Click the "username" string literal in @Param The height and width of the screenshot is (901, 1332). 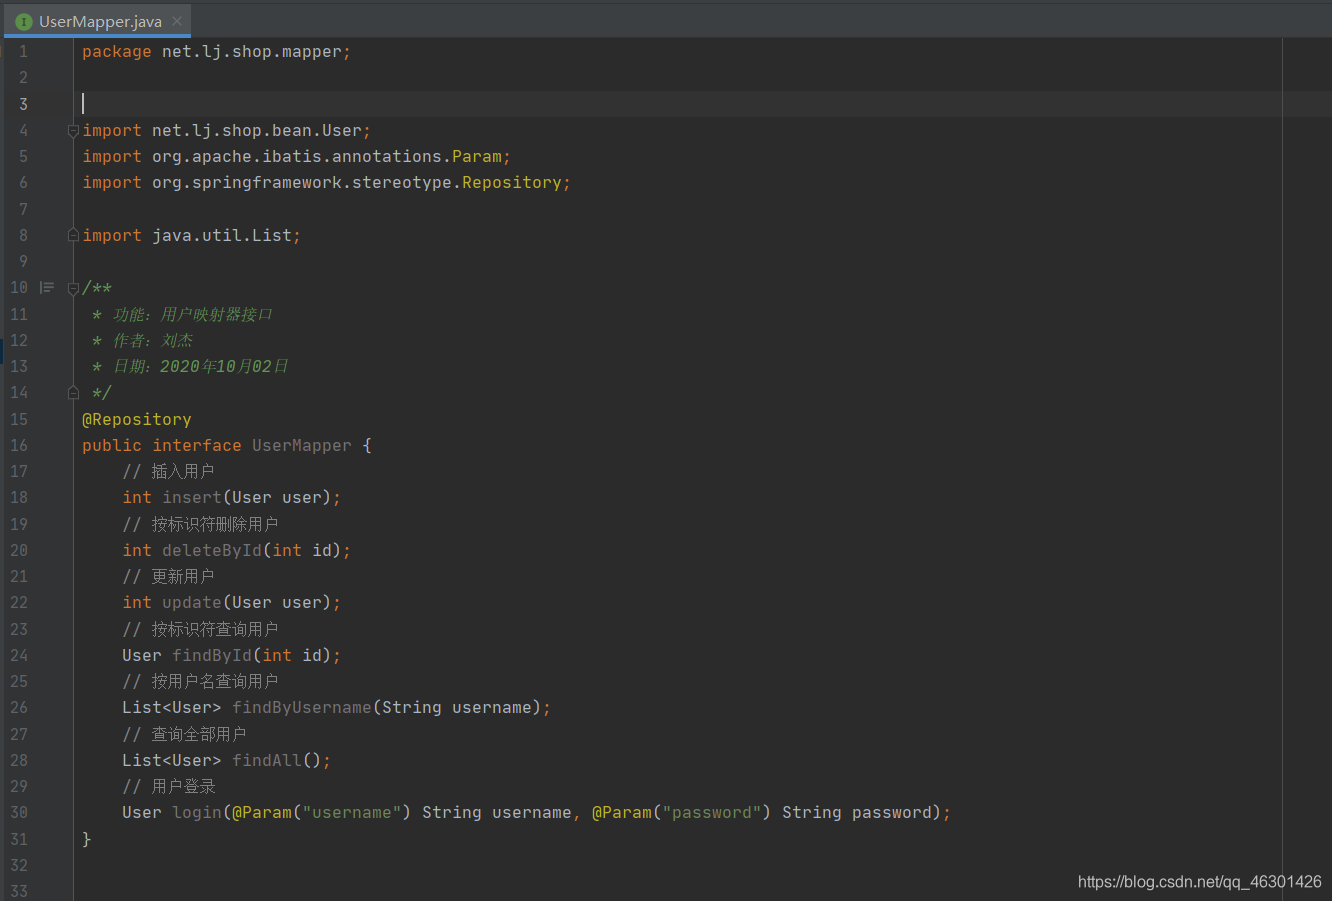coord(352,813)
